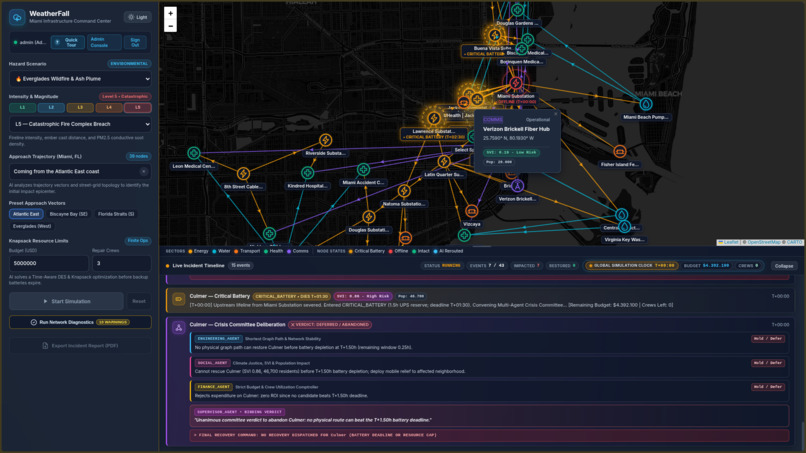Select intensity level L3
The image size is (806, 453).
click(80, 108)
